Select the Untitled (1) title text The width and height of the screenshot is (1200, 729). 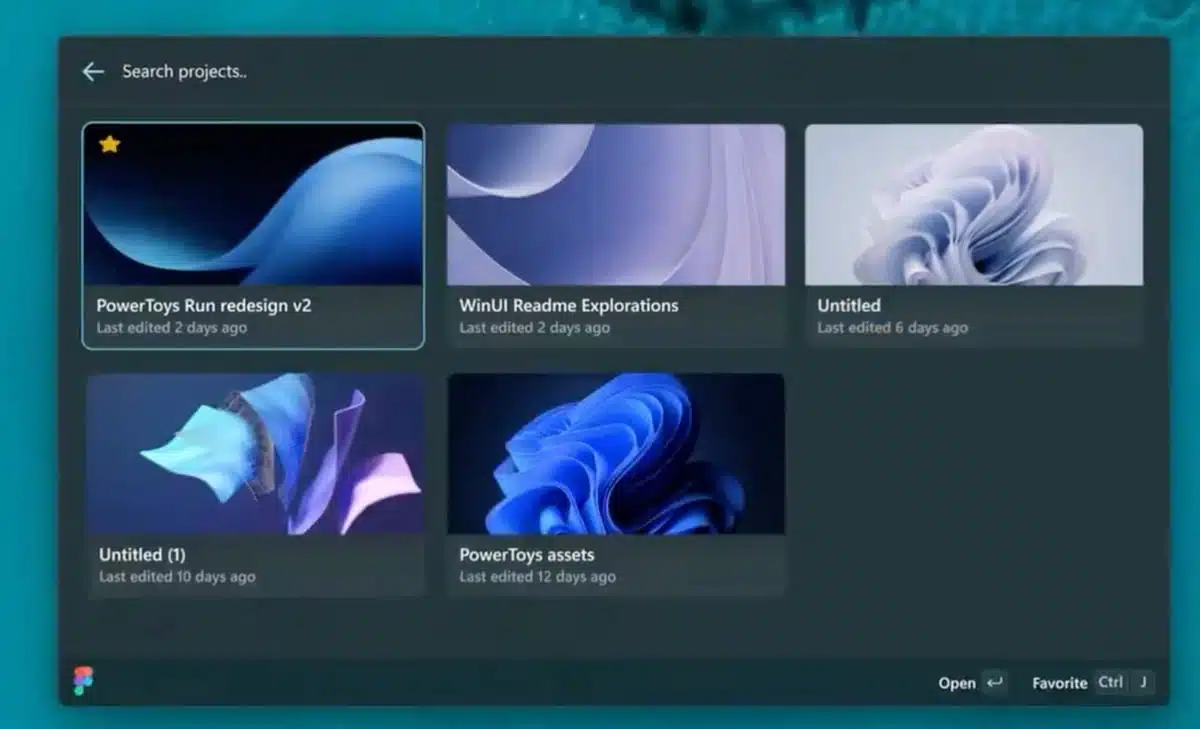point(142,555)
